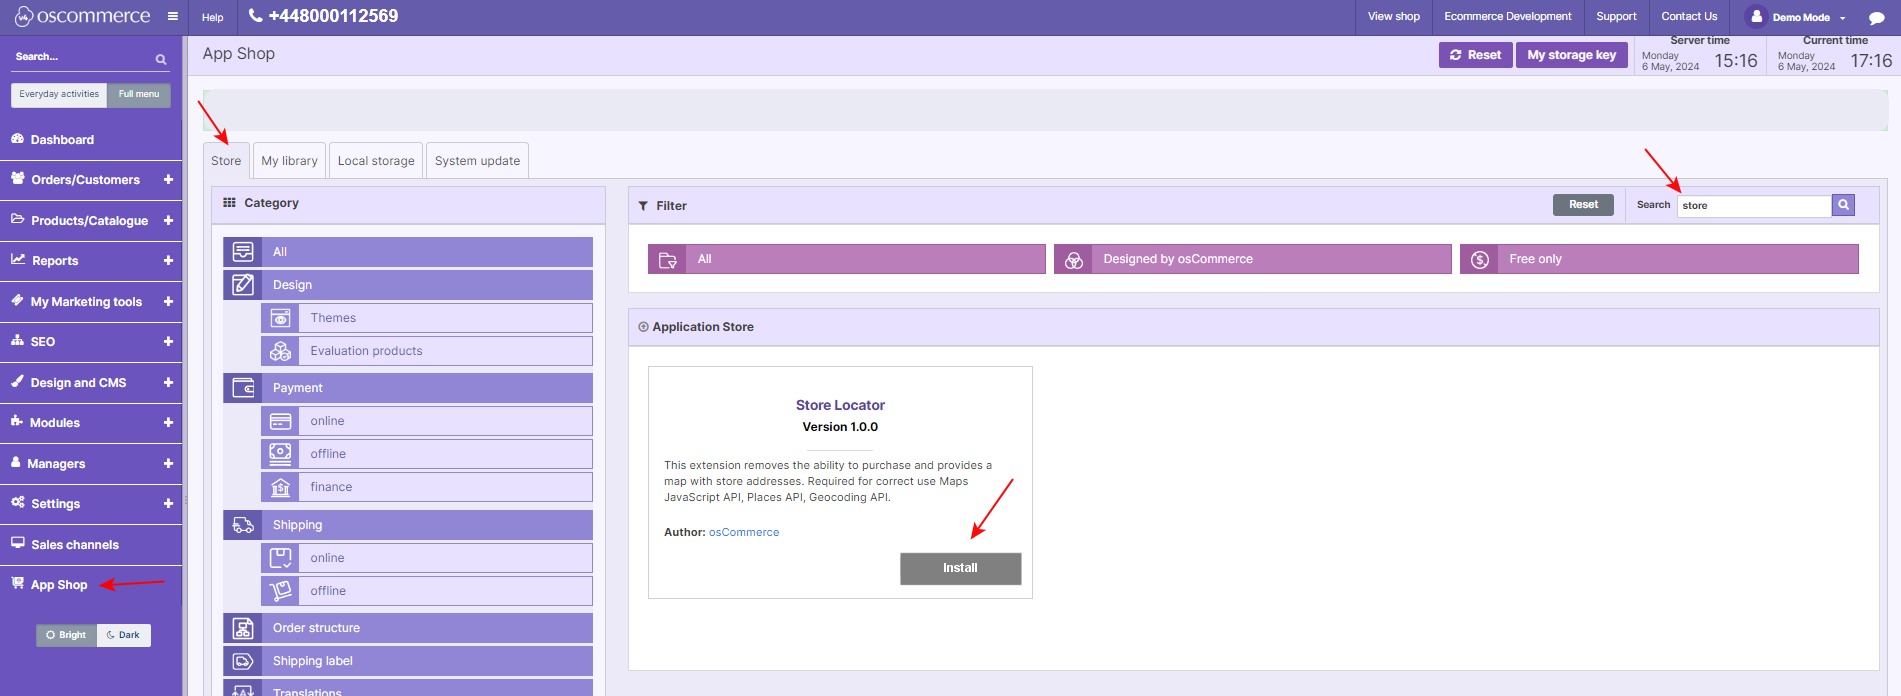Click the Design category pencil icon
This screenshot has width=1901, height=696.
(x=243, y=285)
